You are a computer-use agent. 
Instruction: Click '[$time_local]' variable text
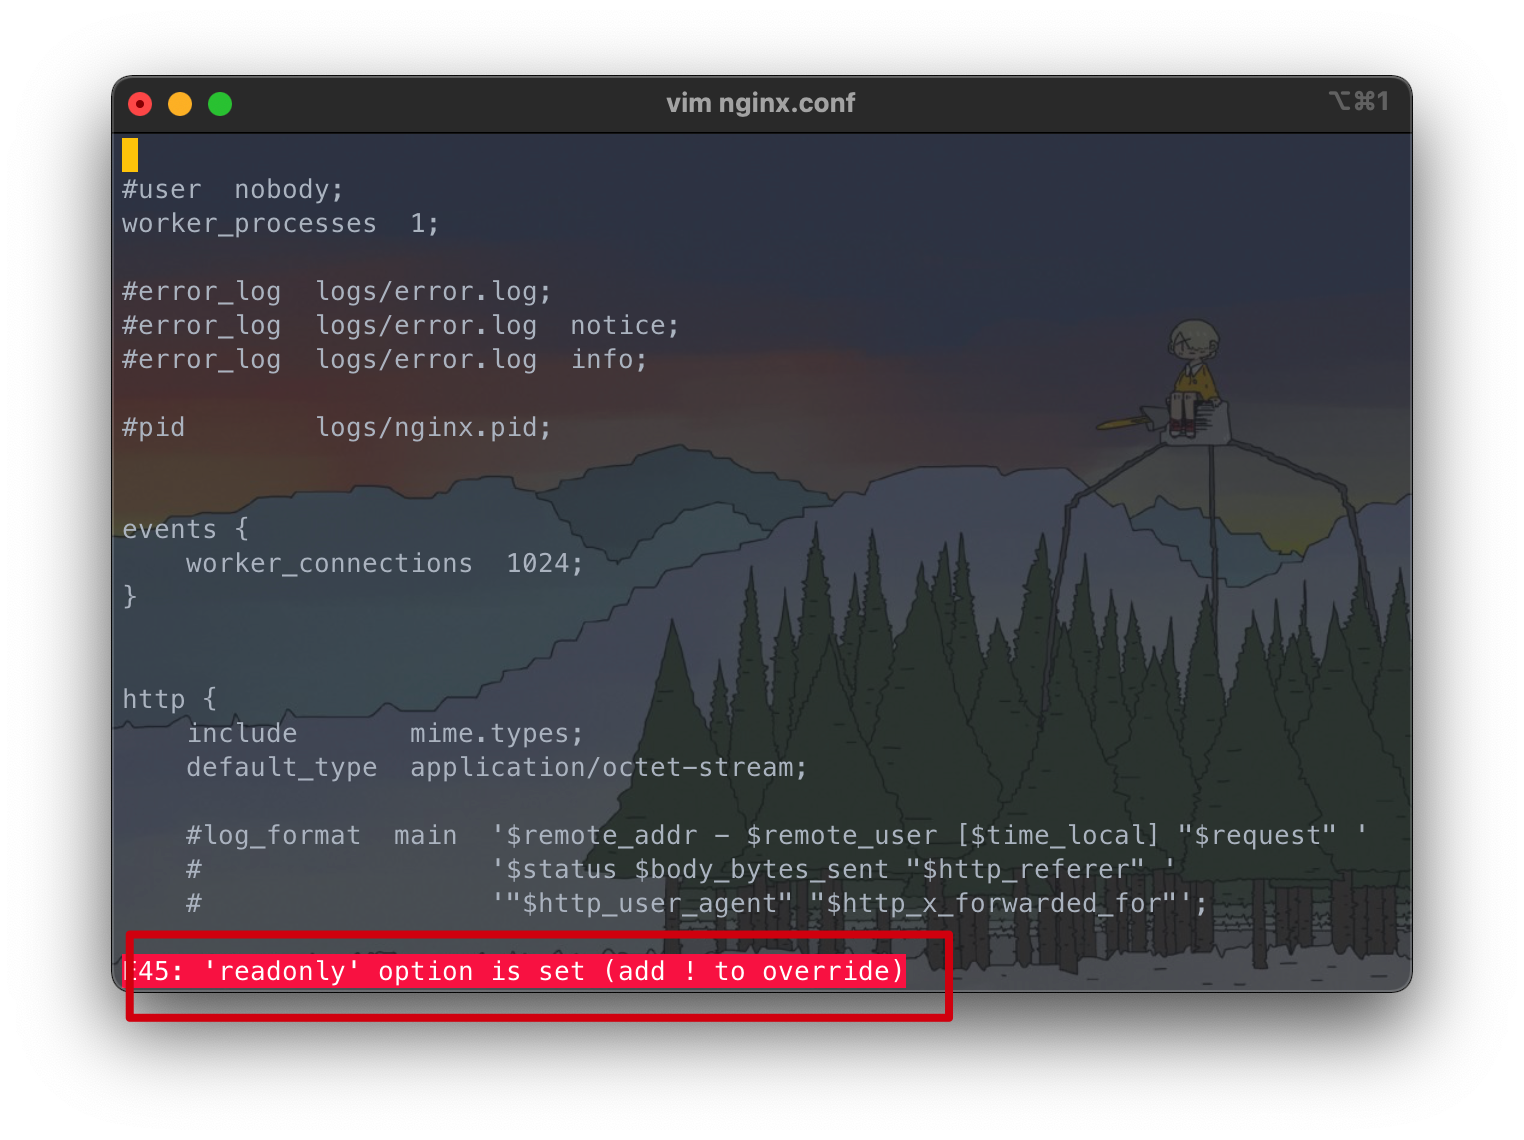[x=1058, y=836]
